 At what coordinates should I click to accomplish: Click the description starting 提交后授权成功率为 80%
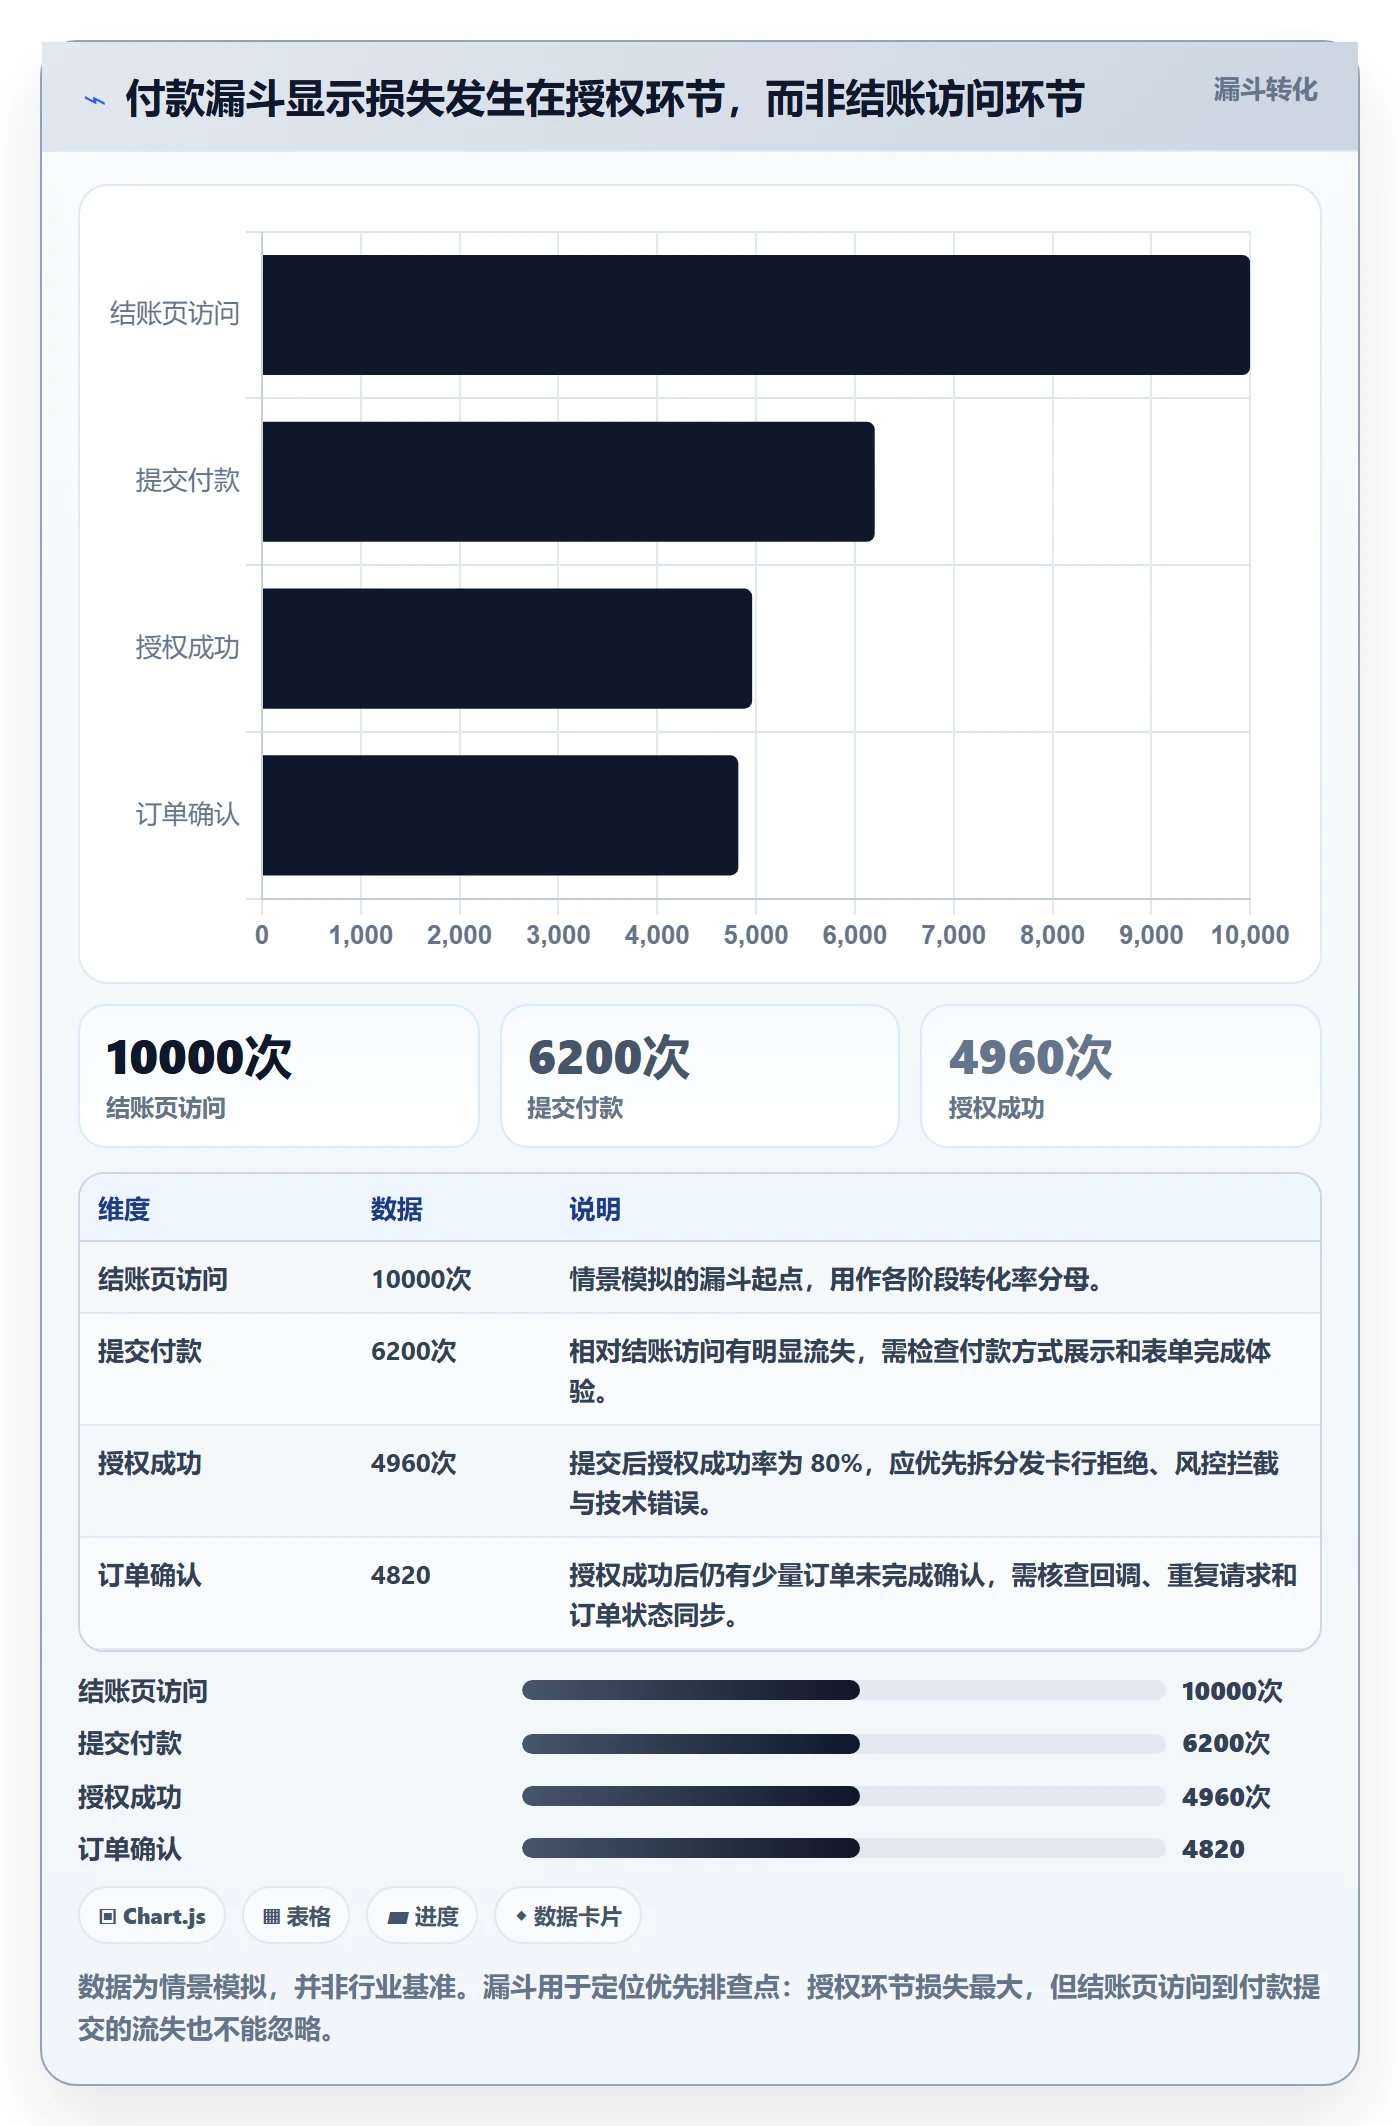click(924, 1483)
